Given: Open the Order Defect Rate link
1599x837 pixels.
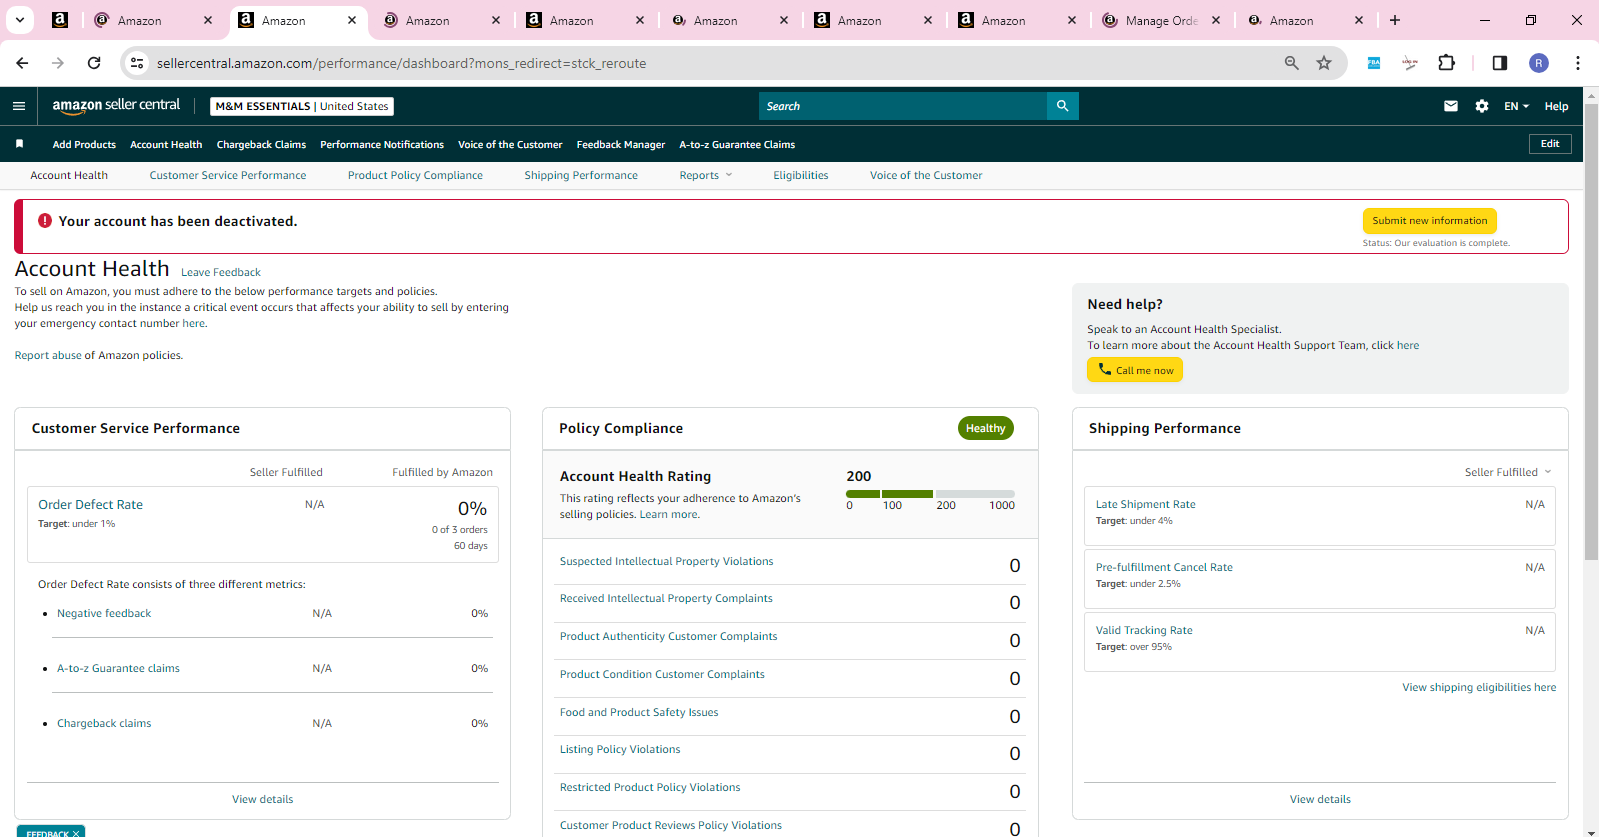Looking at the screenshot, I should (x=90, y=505).
